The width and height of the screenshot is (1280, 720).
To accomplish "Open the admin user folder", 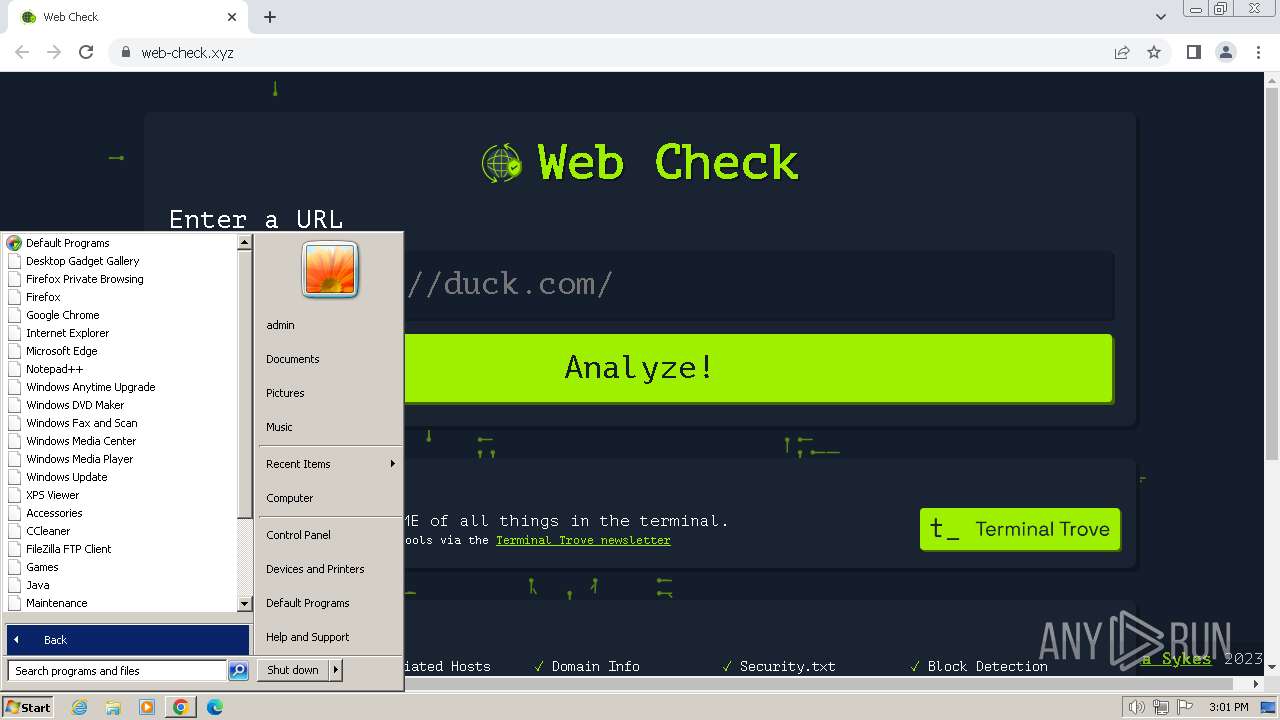I will click(280, 325).
